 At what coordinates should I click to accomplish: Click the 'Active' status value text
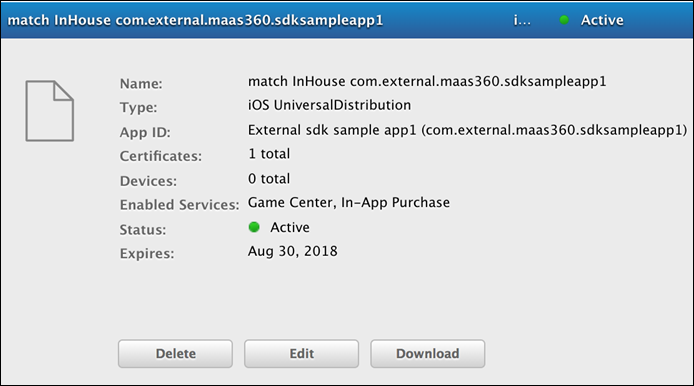[290, 228]
